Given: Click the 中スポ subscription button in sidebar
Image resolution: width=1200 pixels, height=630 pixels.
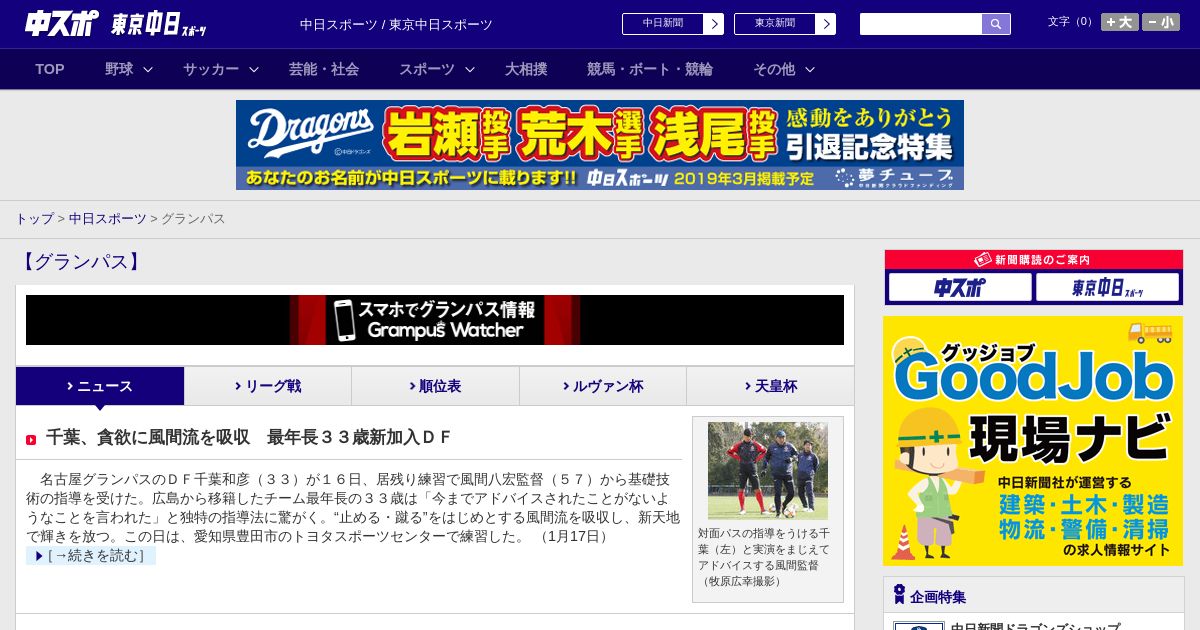Looking at the screenshot, I should coord(960,288).
